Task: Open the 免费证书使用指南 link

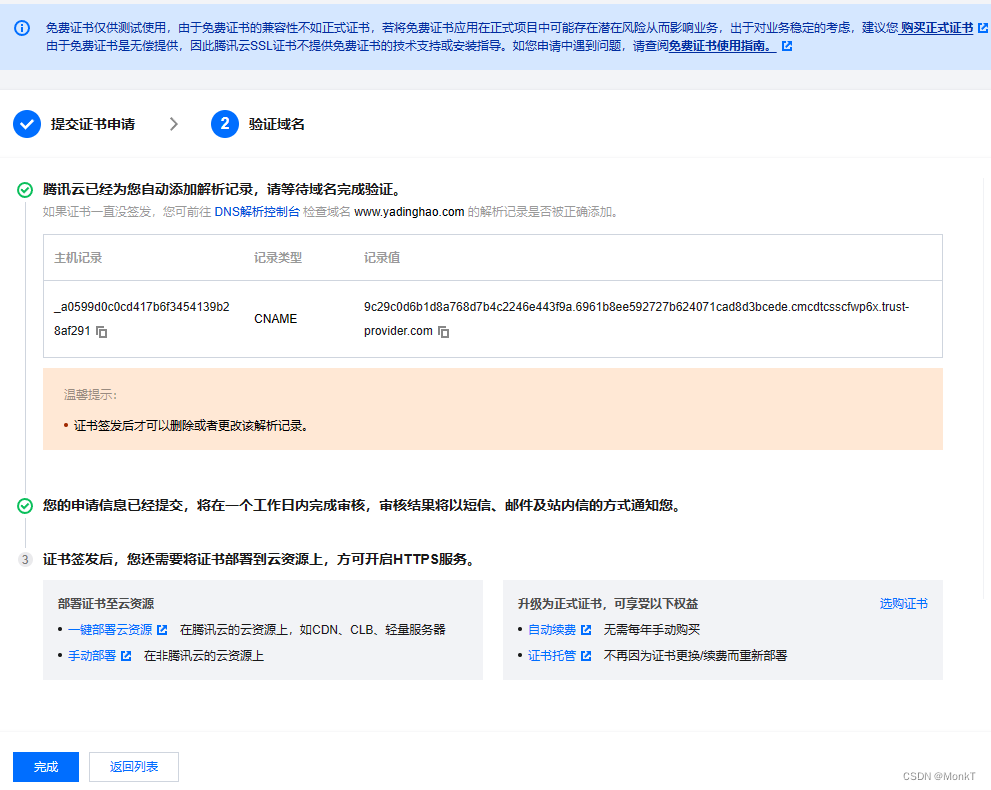Action: [722, 46]
